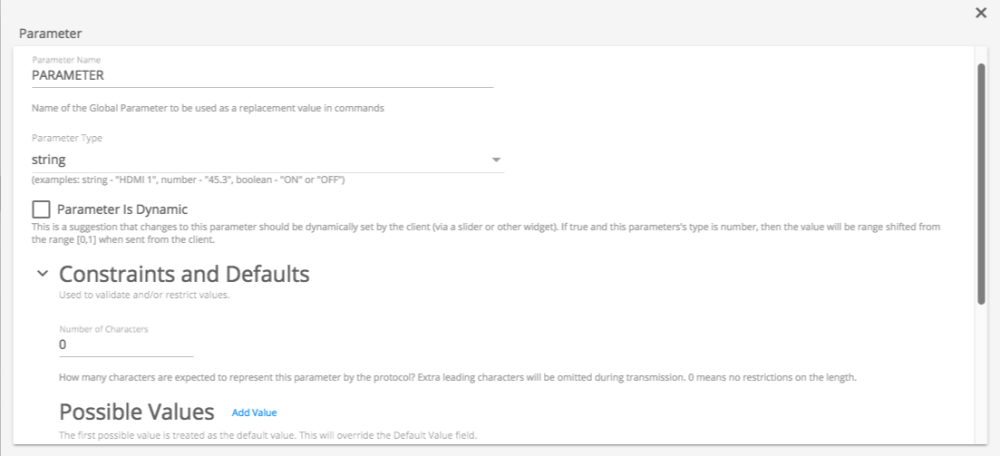The width and height of the screenshot is (1000, 456).
Task: Click the Add Value link
Action: point(254,412)
